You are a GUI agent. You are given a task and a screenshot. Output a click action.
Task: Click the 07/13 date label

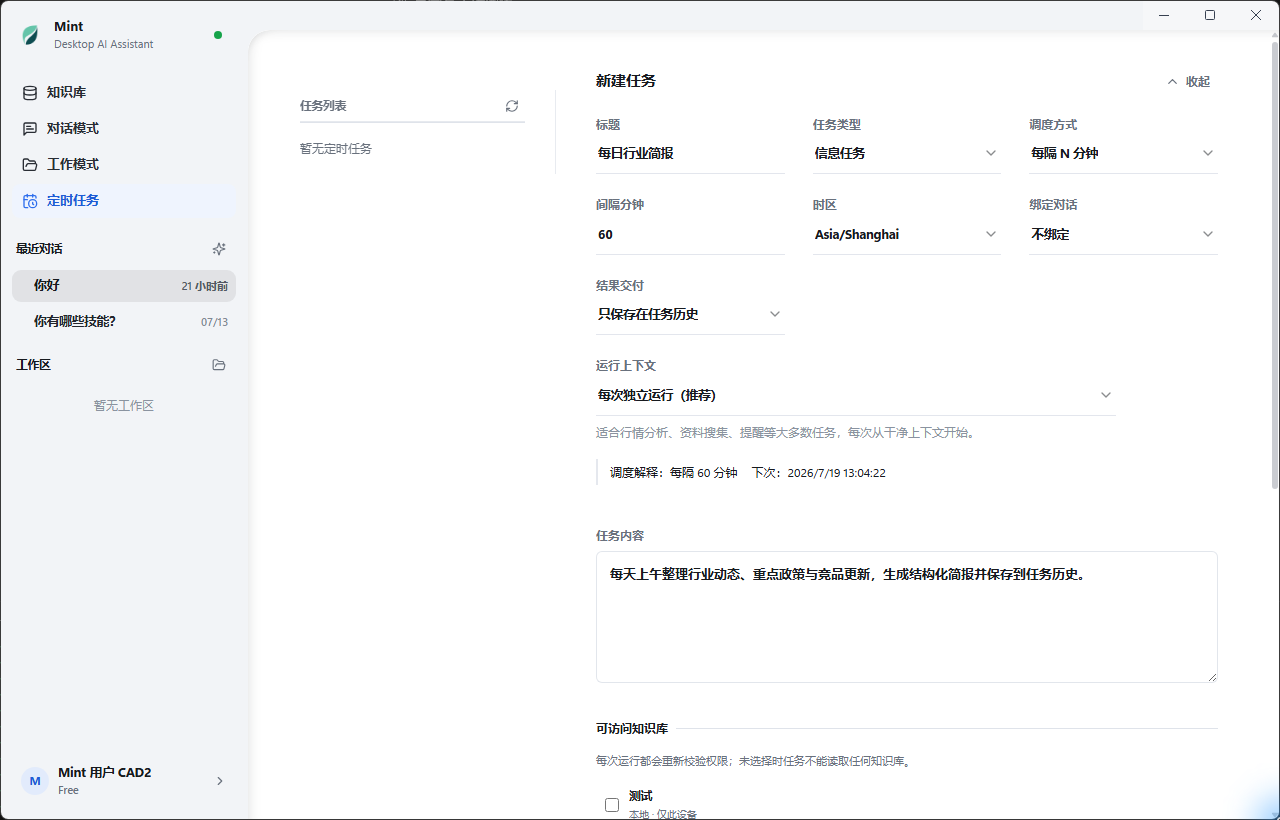[x=214, y=322]
